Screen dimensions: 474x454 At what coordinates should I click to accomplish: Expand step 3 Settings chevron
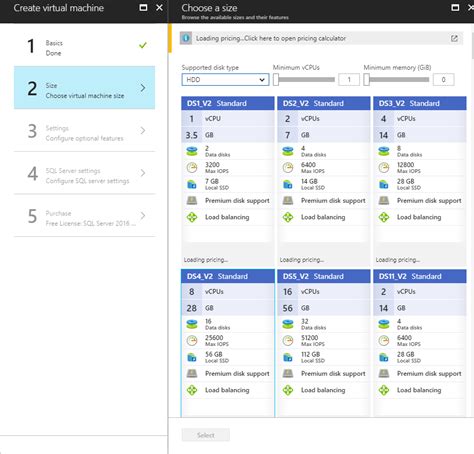(143, 130)
